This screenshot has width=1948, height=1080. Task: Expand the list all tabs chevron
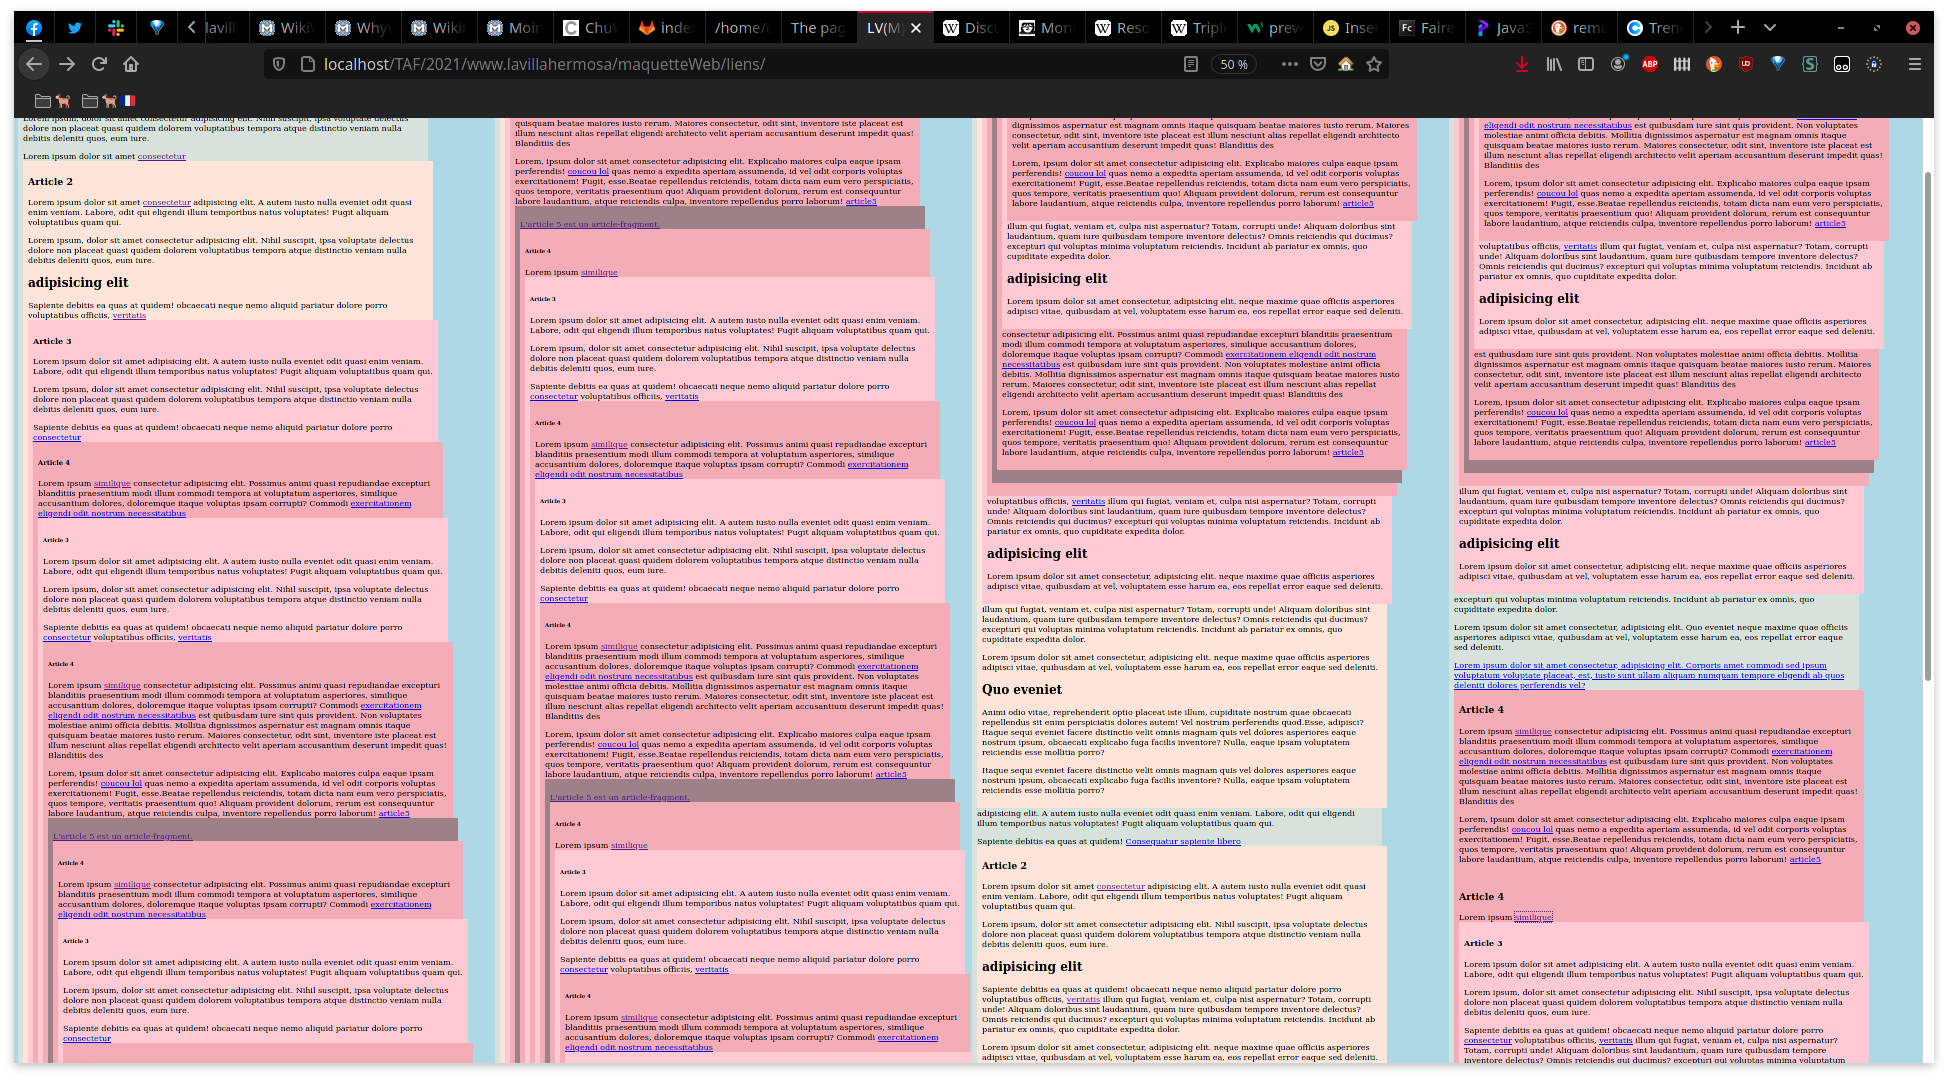(x=1770, y=27)
